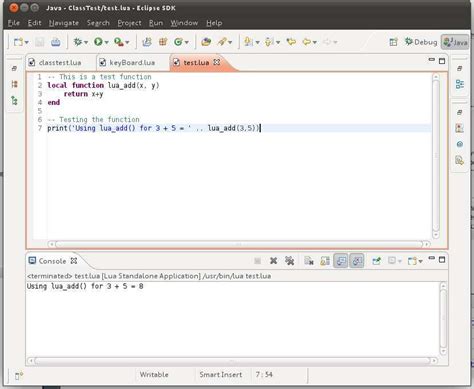
Task: Click the New Java Project icon
Action: coord(147,42)
